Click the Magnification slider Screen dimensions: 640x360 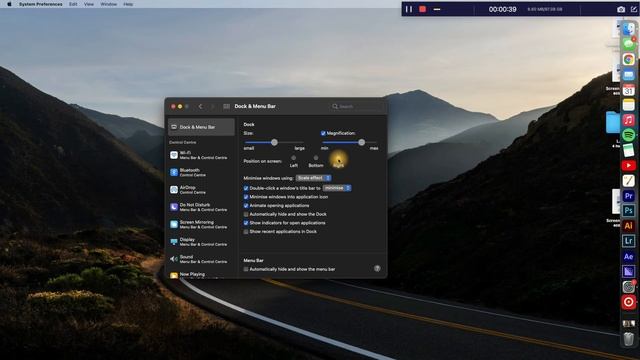pos(349,142)
